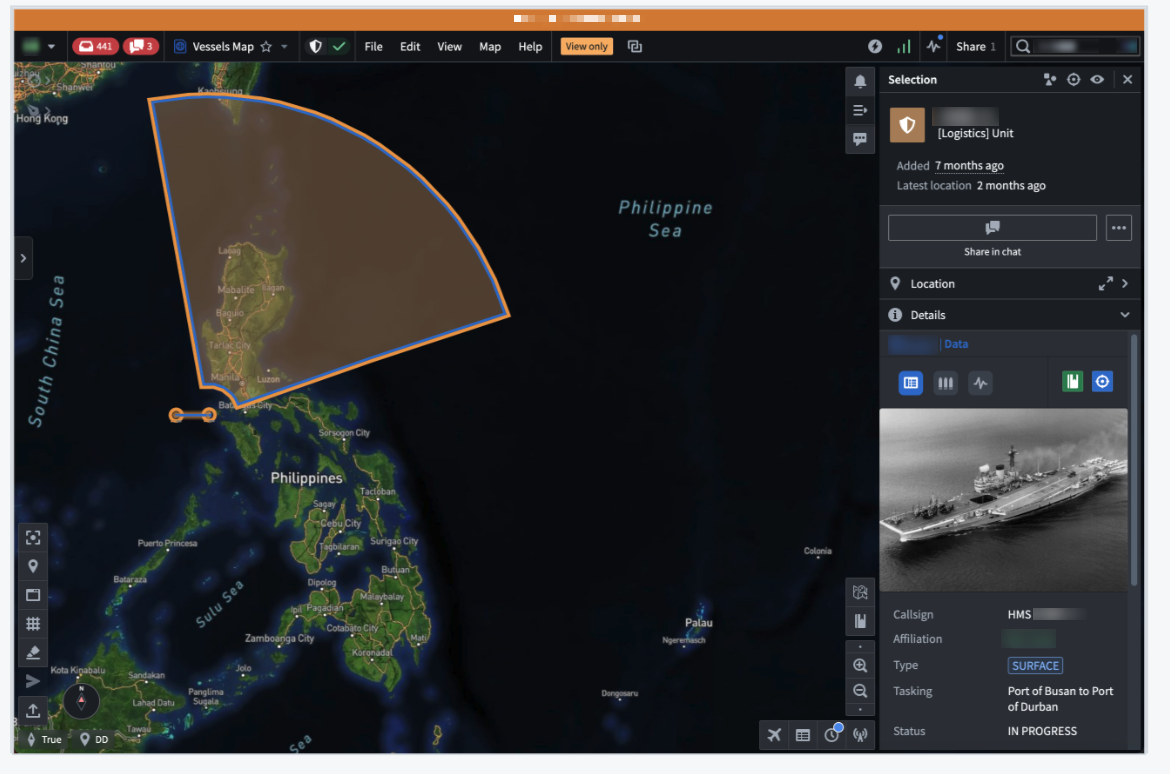Toggle the grid overlay icon
Image resolution: width=1170 pixels, height=774 pixels.
(x=33, y=624)
